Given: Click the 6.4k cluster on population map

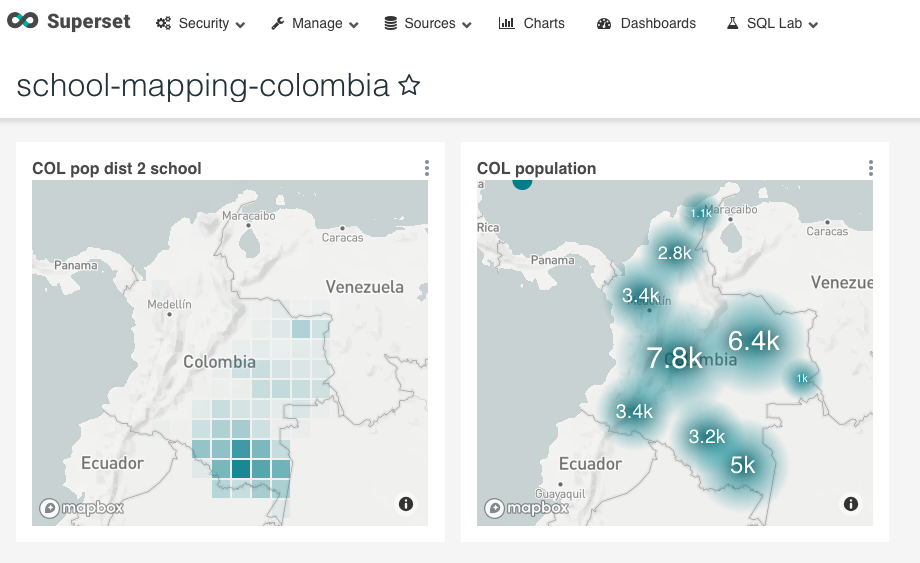Looking at the screenshot, I should pos(754,341).
